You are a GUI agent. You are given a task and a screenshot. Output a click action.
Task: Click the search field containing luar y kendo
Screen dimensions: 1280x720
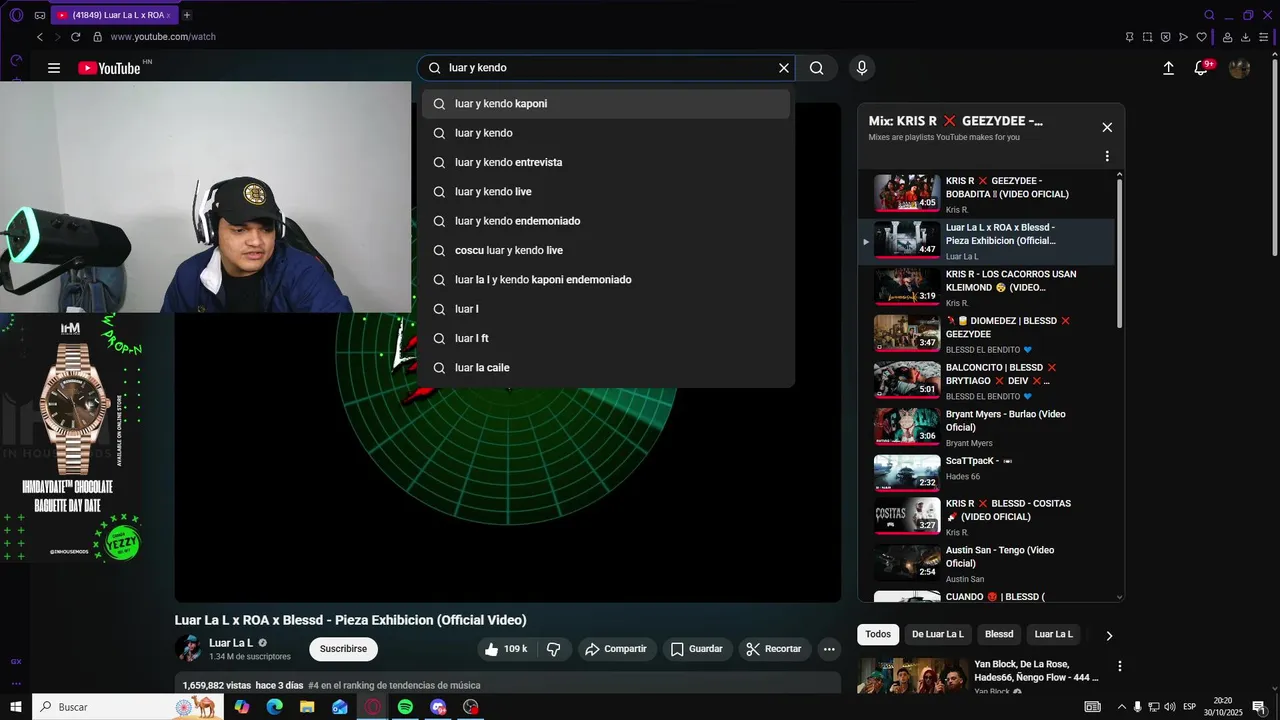[x=606, y=68]
